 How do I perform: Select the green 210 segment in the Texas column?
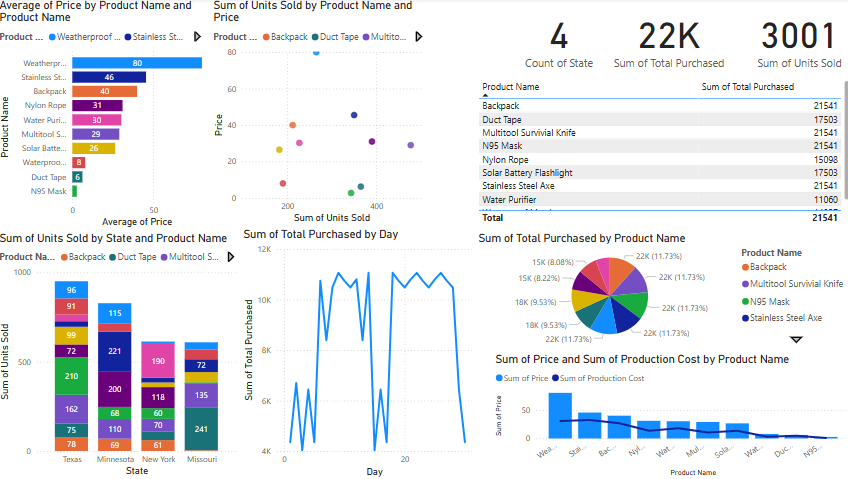tap(71, 377)
